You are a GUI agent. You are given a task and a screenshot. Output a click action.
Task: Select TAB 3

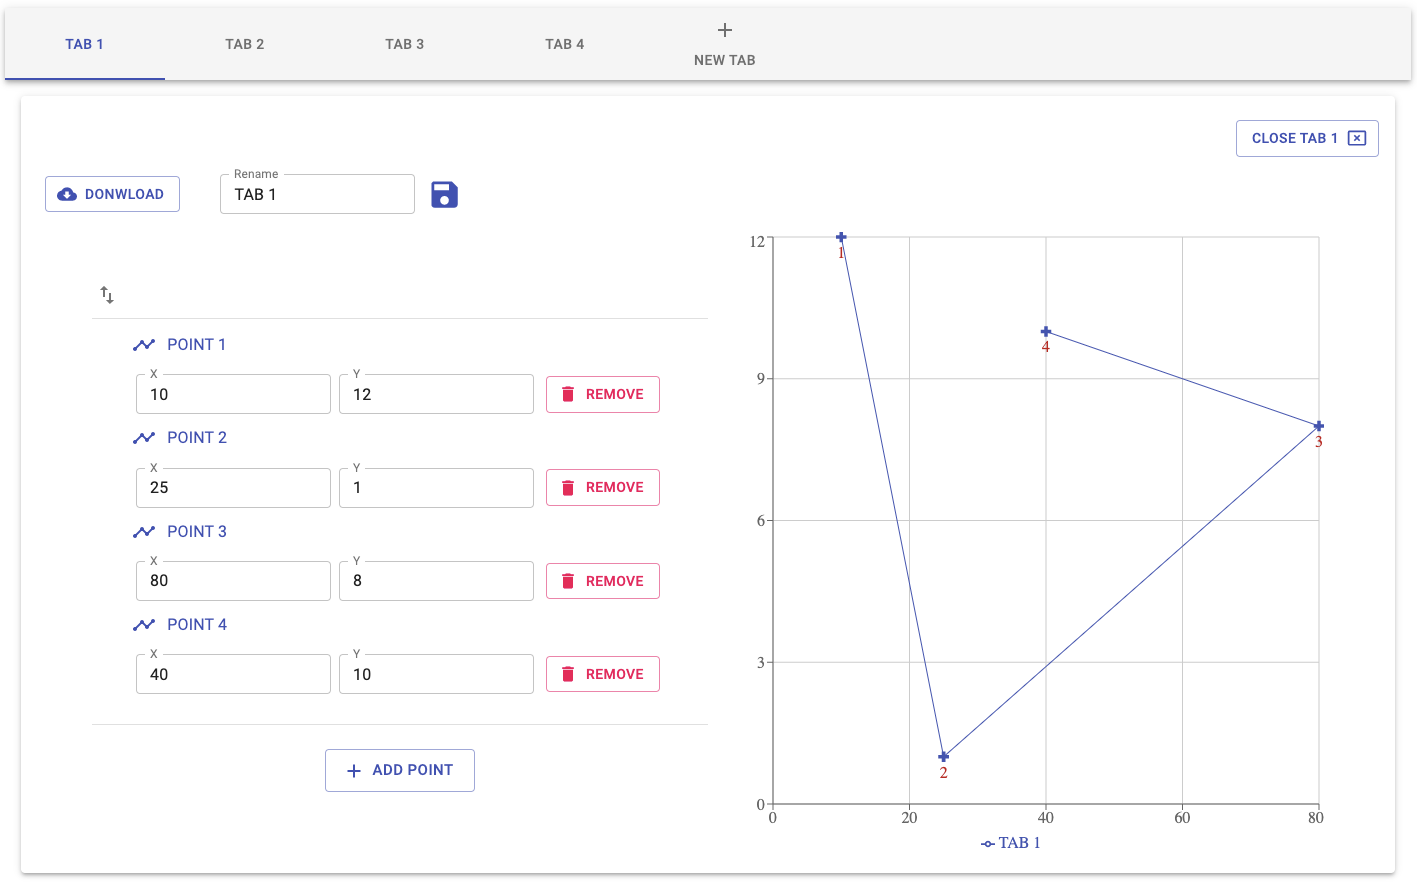405,44
